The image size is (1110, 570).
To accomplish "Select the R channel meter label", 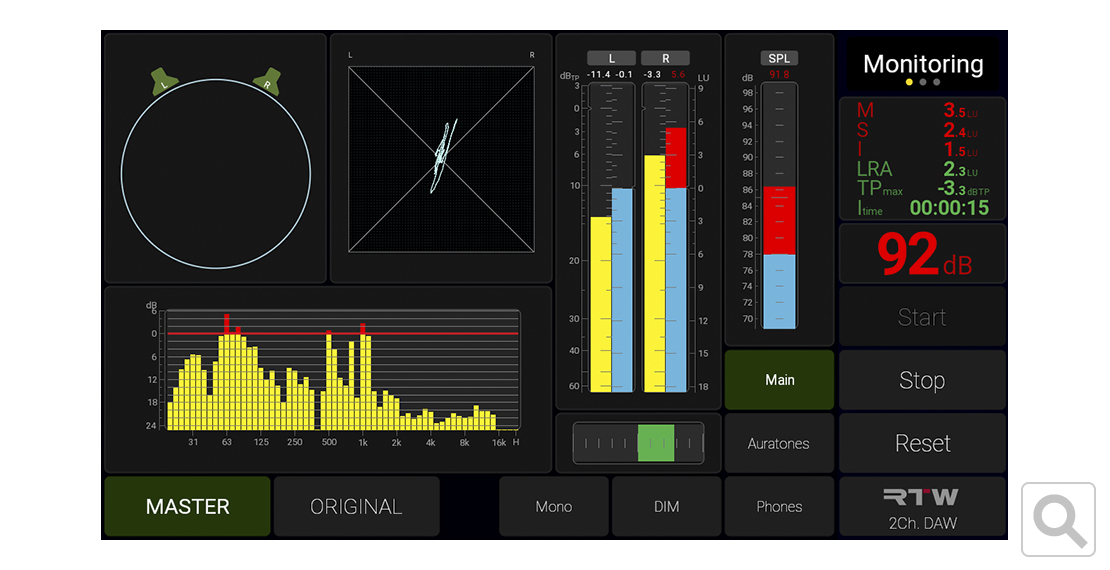I will coord(665,58).
